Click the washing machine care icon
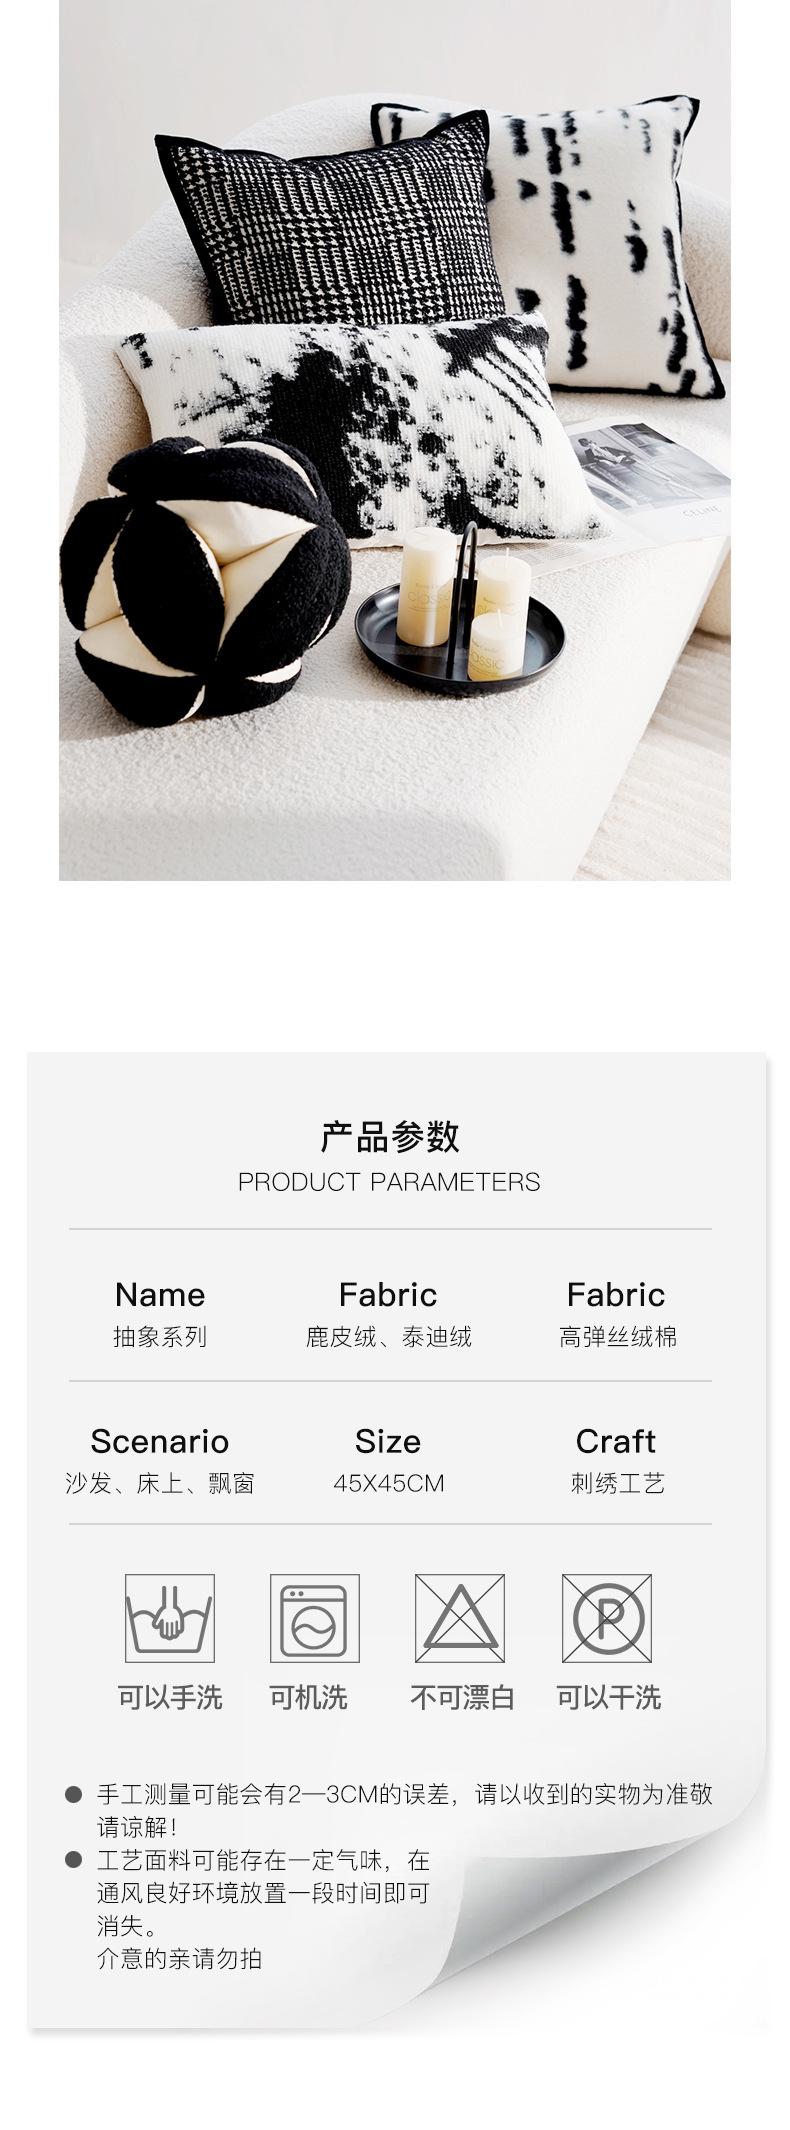 pos(314,1618)
